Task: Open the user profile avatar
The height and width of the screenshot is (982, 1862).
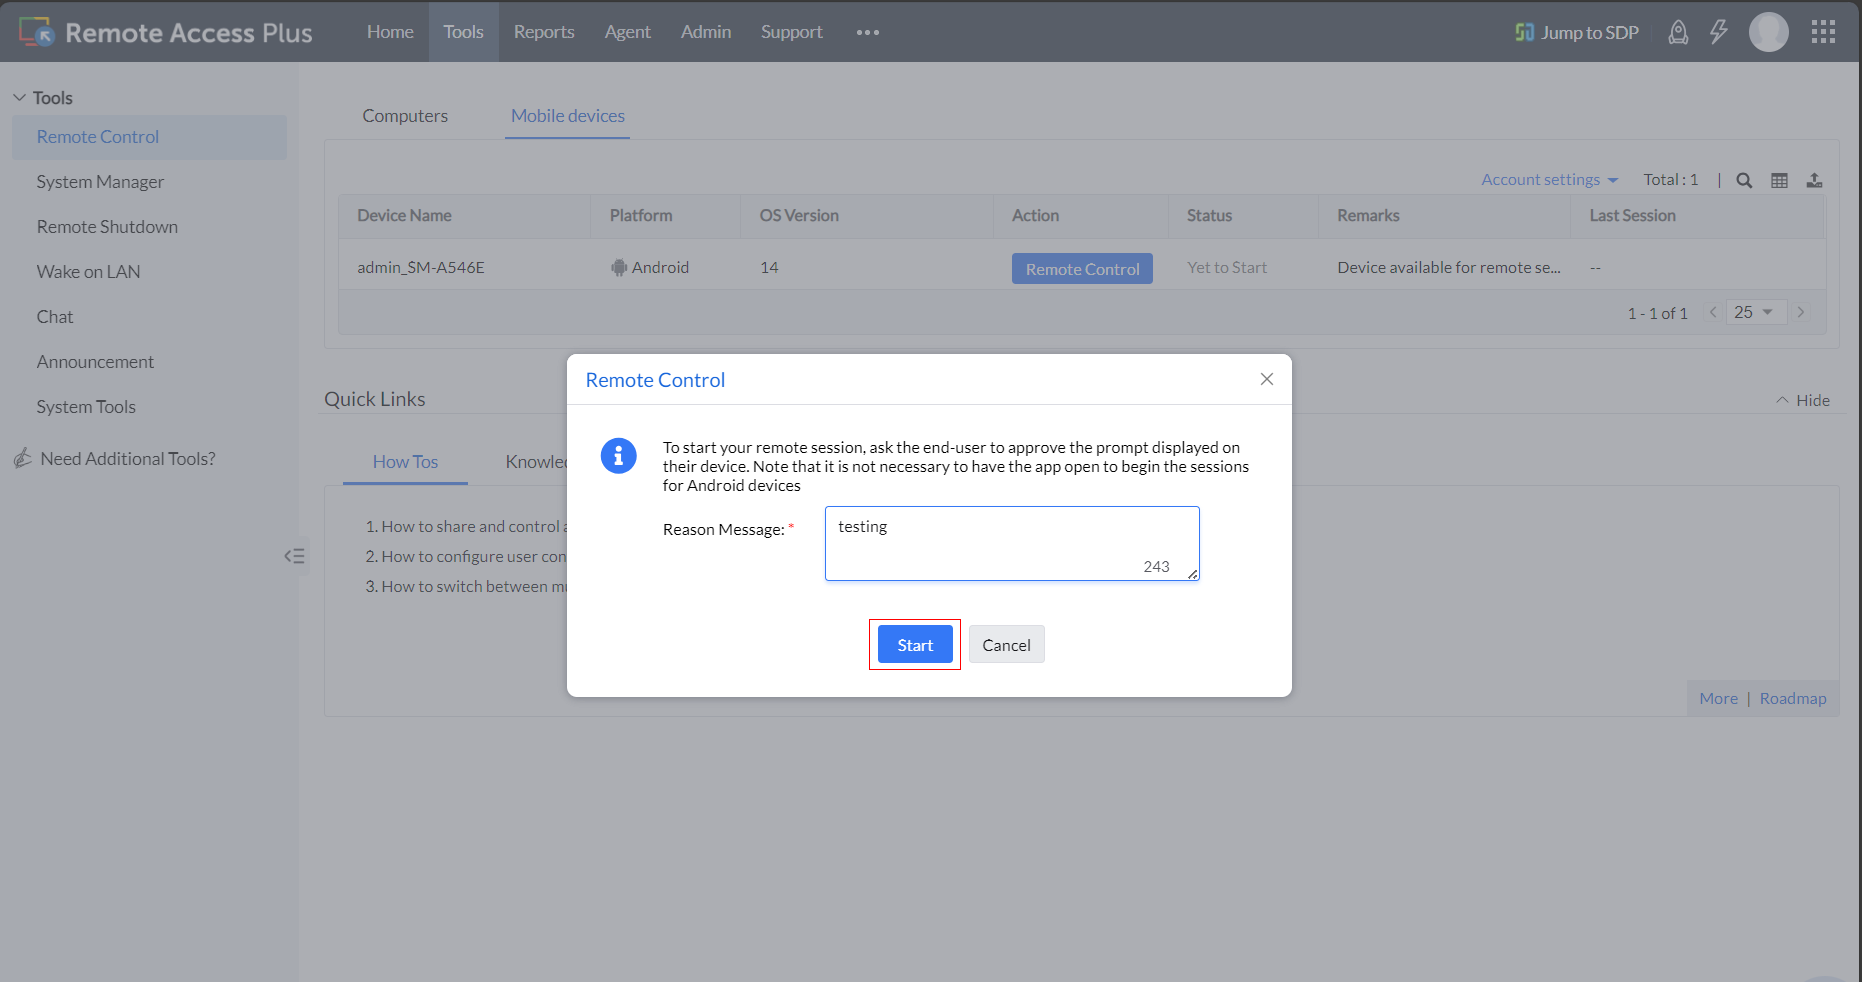Action: click(x=1768, y=32)
